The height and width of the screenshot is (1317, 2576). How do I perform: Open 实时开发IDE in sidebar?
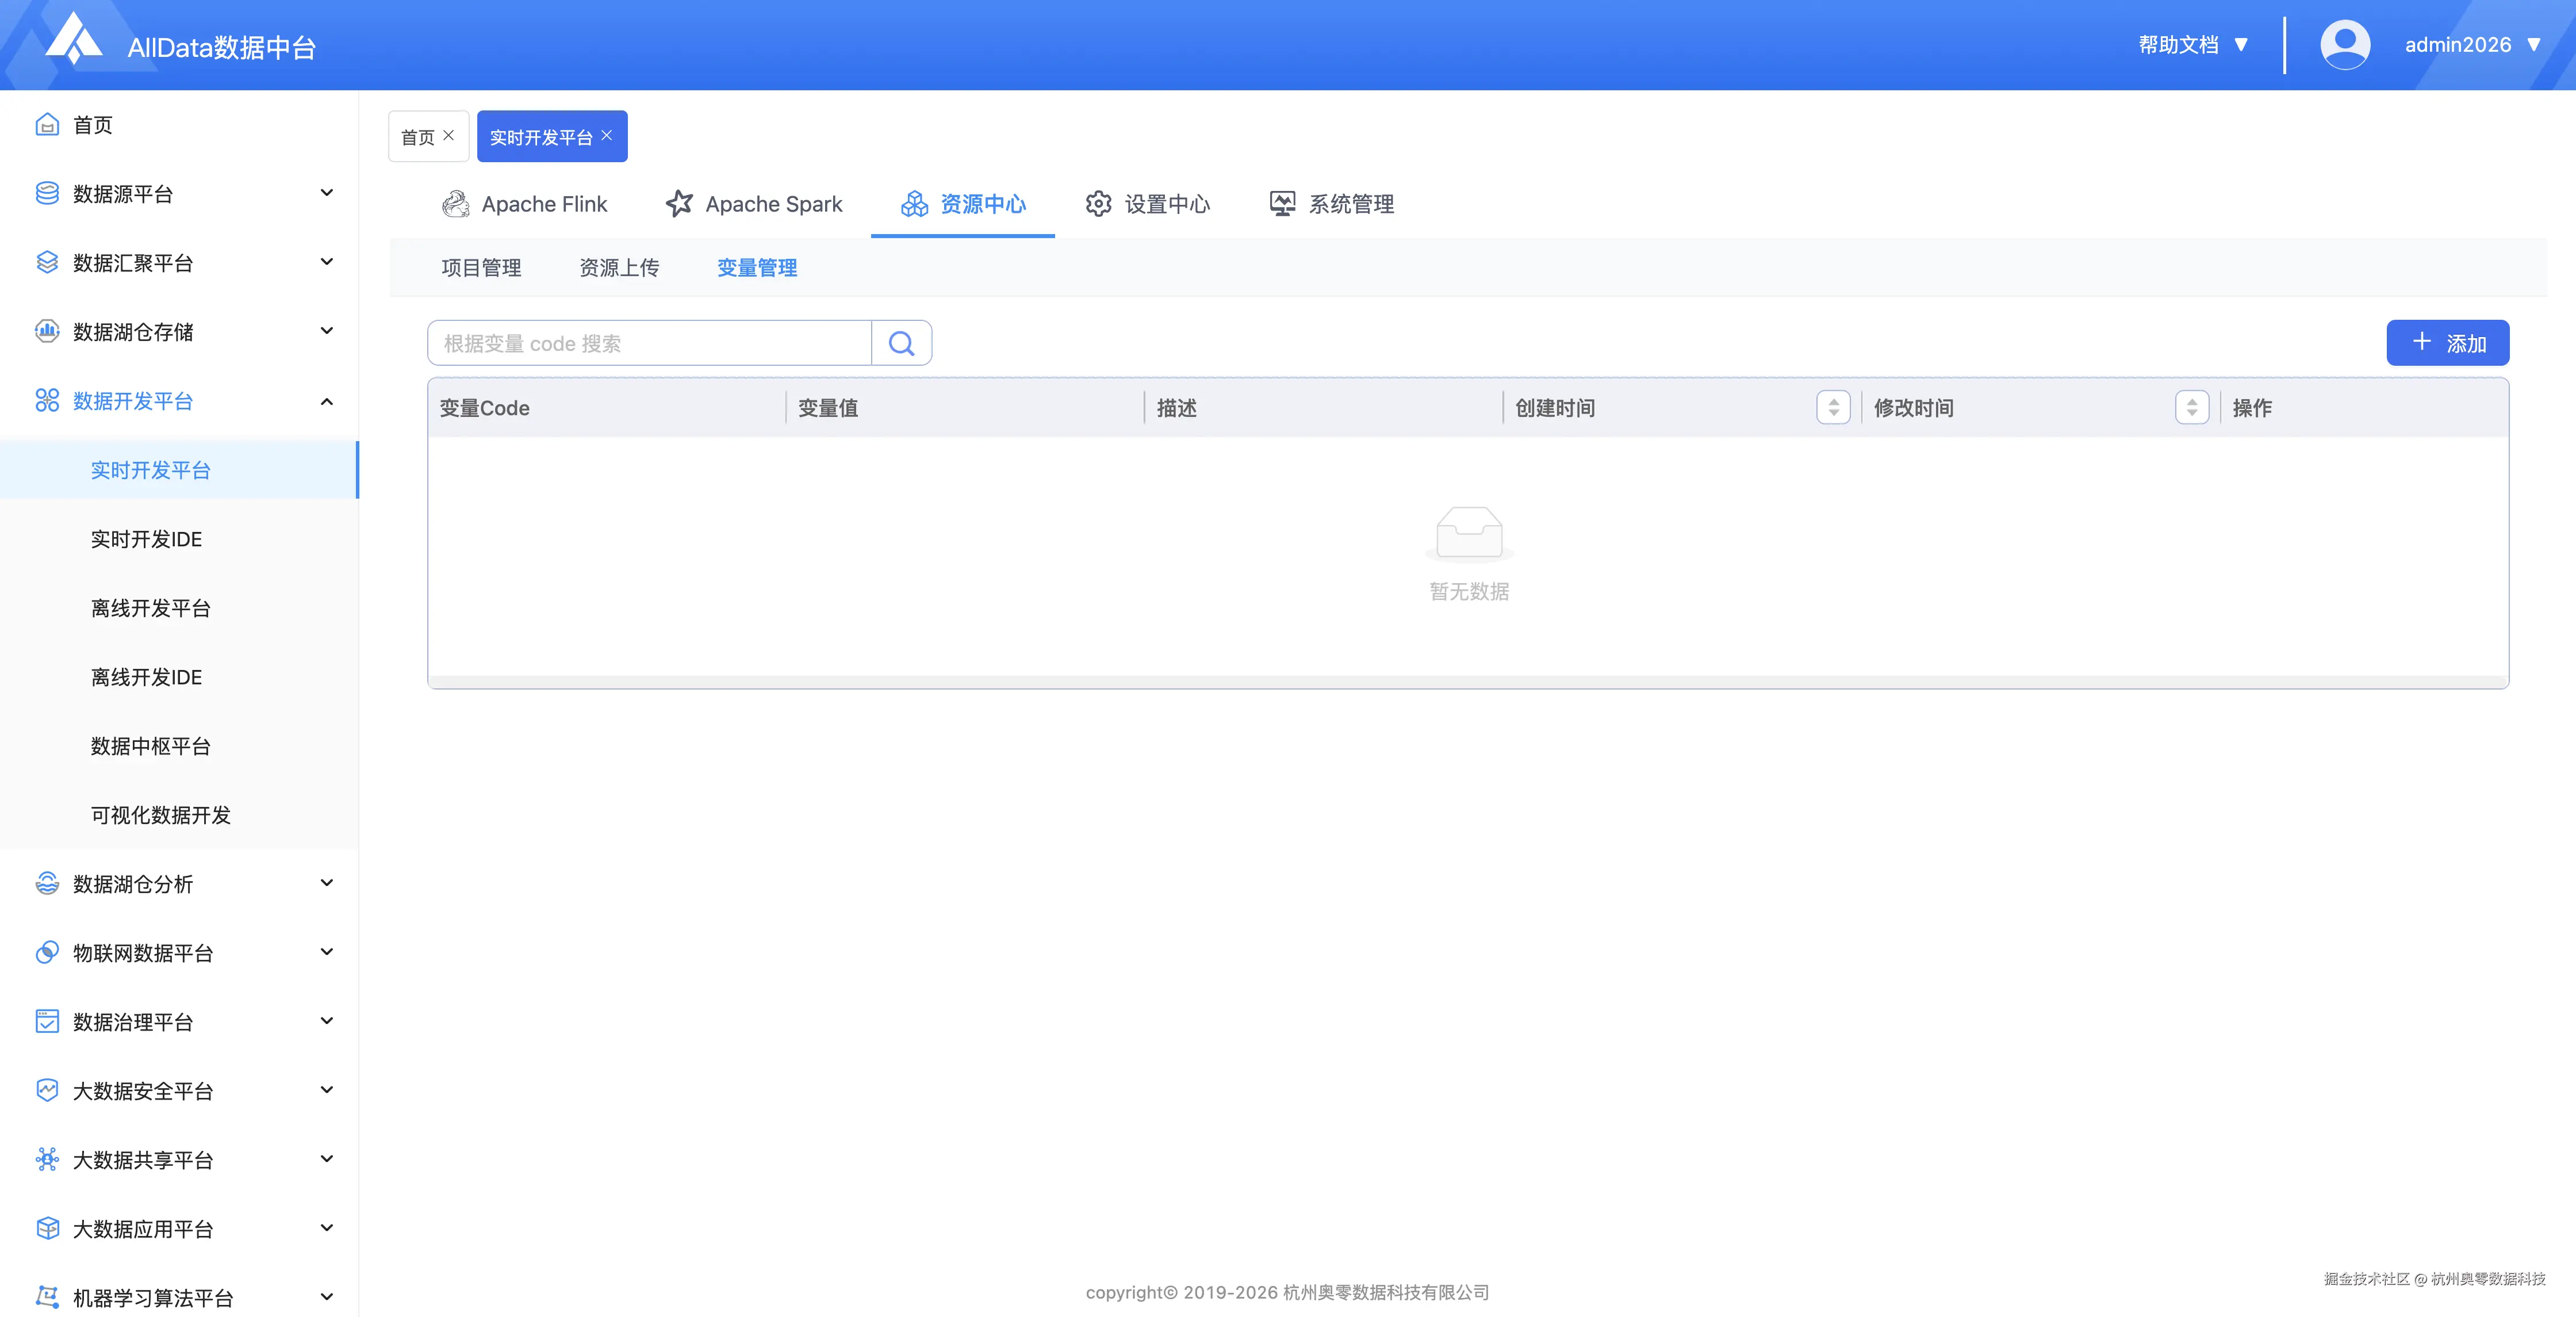(179, 539)
